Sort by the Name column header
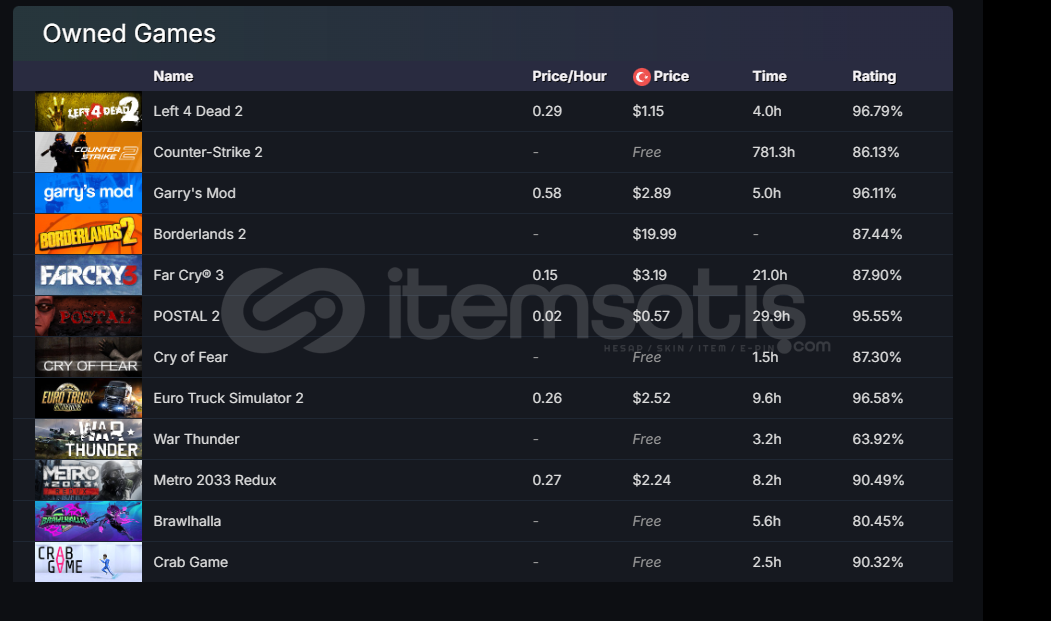1051x621 pixels. point(173,77)
